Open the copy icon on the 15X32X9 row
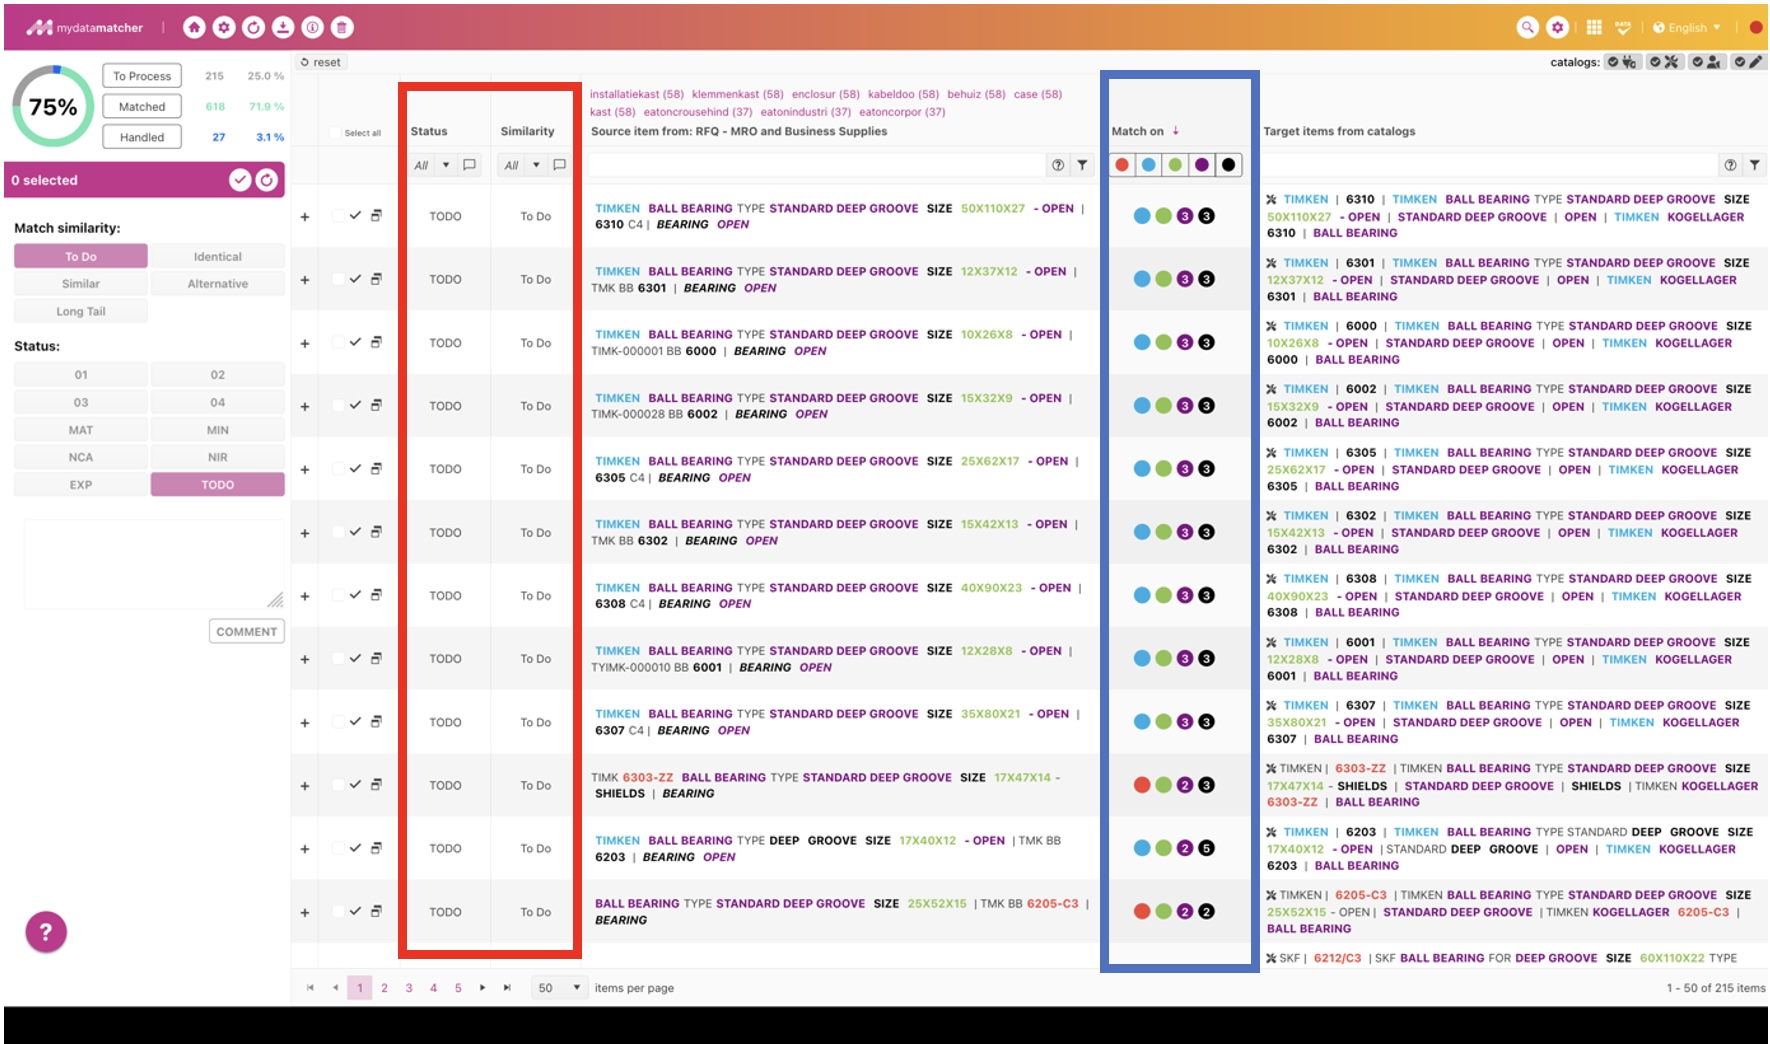The image size is (1770, 1044). click(x=376, y=405)
